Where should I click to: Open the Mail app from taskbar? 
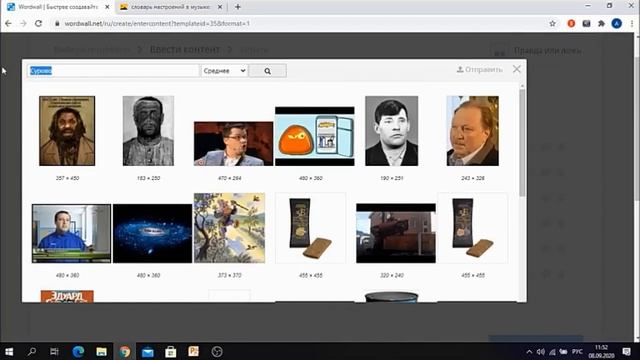point(148,351)
